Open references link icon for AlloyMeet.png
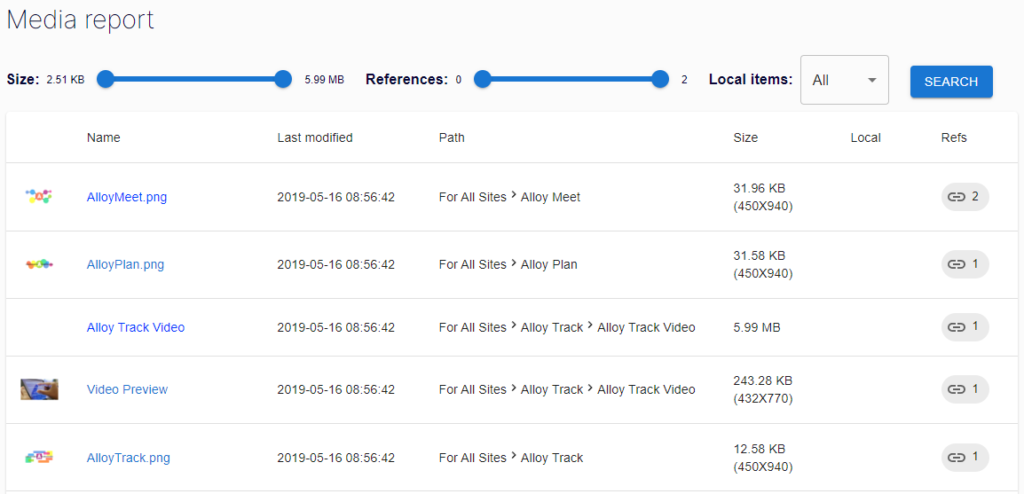Image resolution: width=1024 pixels, height=494 pixels. [x=956, y=197]
